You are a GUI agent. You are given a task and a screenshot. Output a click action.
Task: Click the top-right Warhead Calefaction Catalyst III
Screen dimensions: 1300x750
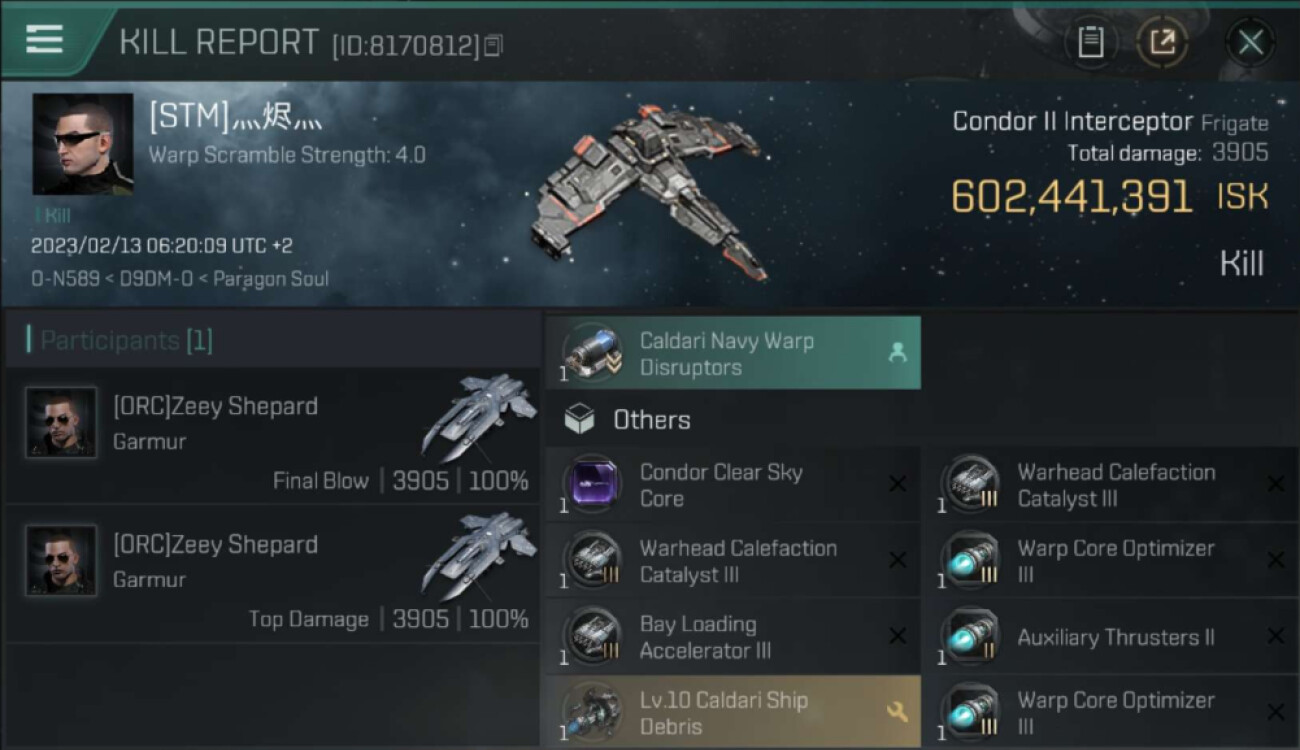coord(1111,484)
